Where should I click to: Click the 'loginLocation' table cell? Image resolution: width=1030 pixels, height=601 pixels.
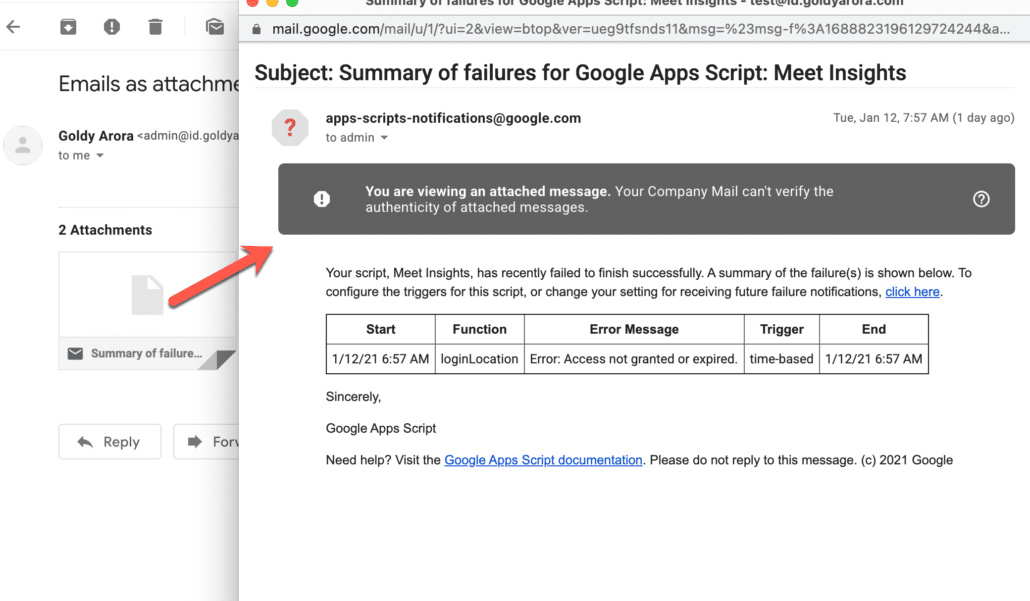(x=480, y=359)
